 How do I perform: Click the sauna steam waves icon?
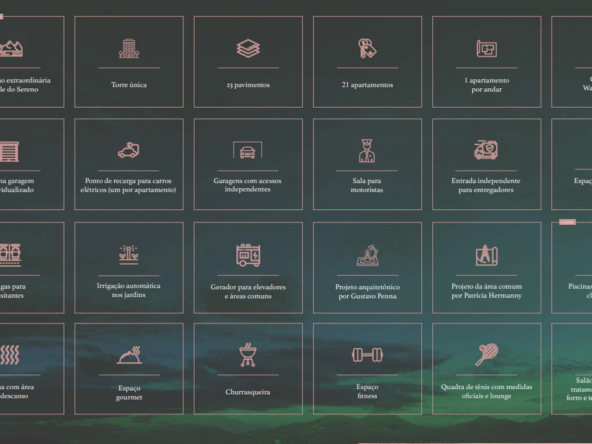(x=9, y=355)
